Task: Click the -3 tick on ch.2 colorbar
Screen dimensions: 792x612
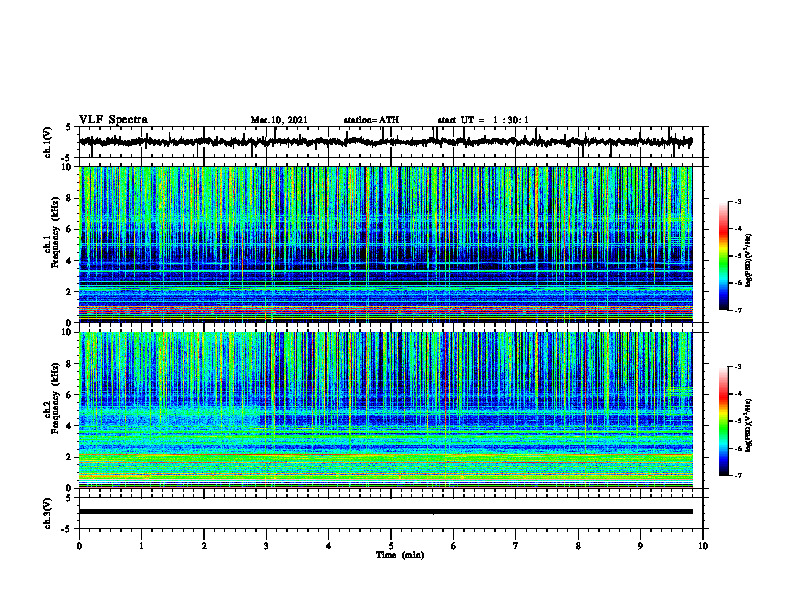Action: point(737,367)
